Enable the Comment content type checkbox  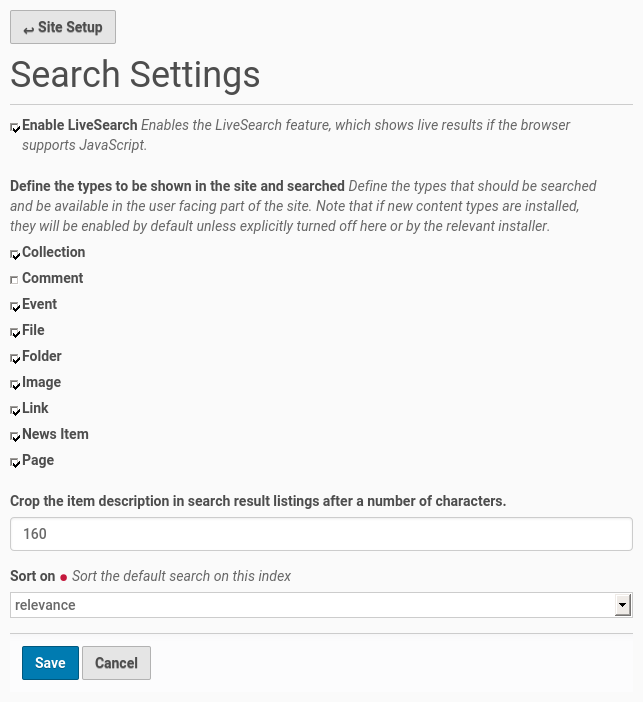click(x=15, y=280)
